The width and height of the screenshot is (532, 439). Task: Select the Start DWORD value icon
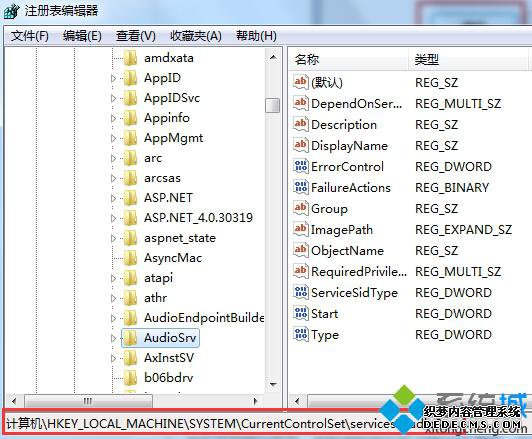tap(301, 314)
